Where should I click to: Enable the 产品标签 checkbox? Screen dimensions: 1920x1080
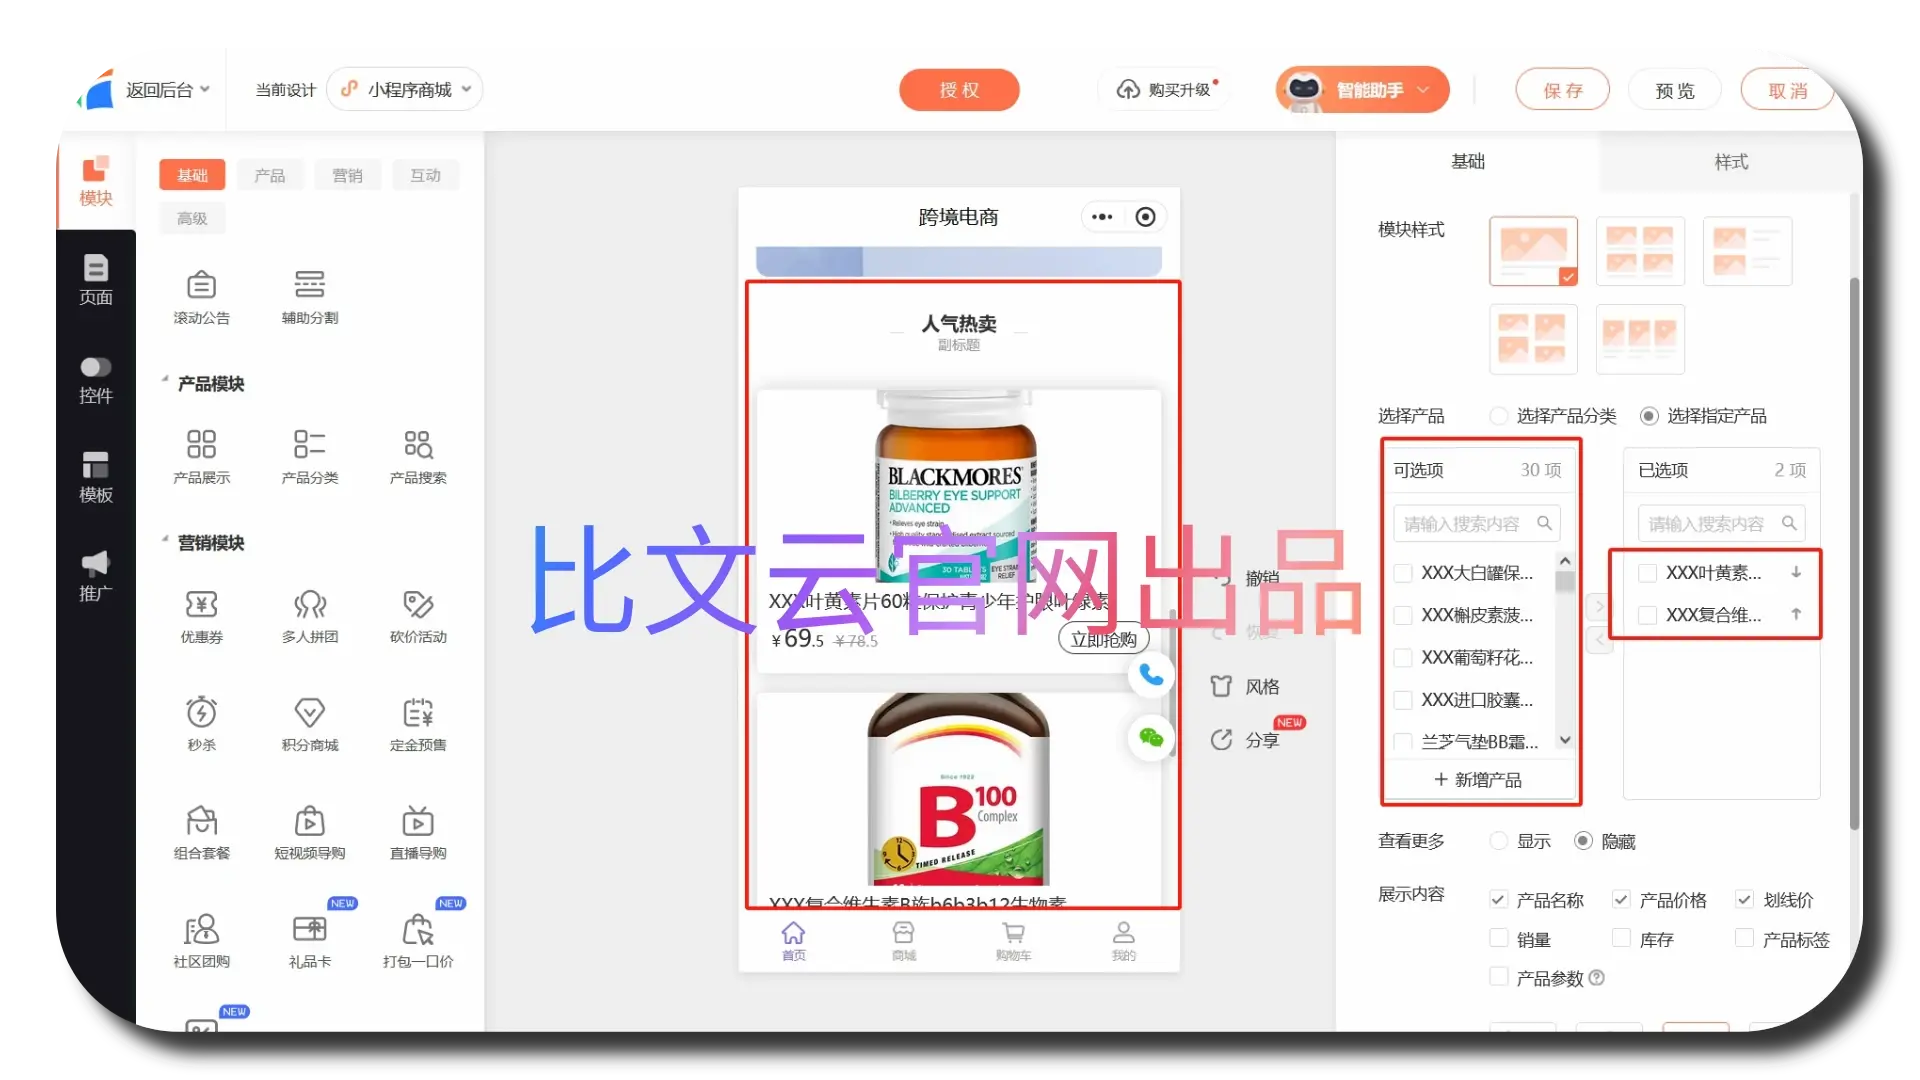click(1744, 938)
